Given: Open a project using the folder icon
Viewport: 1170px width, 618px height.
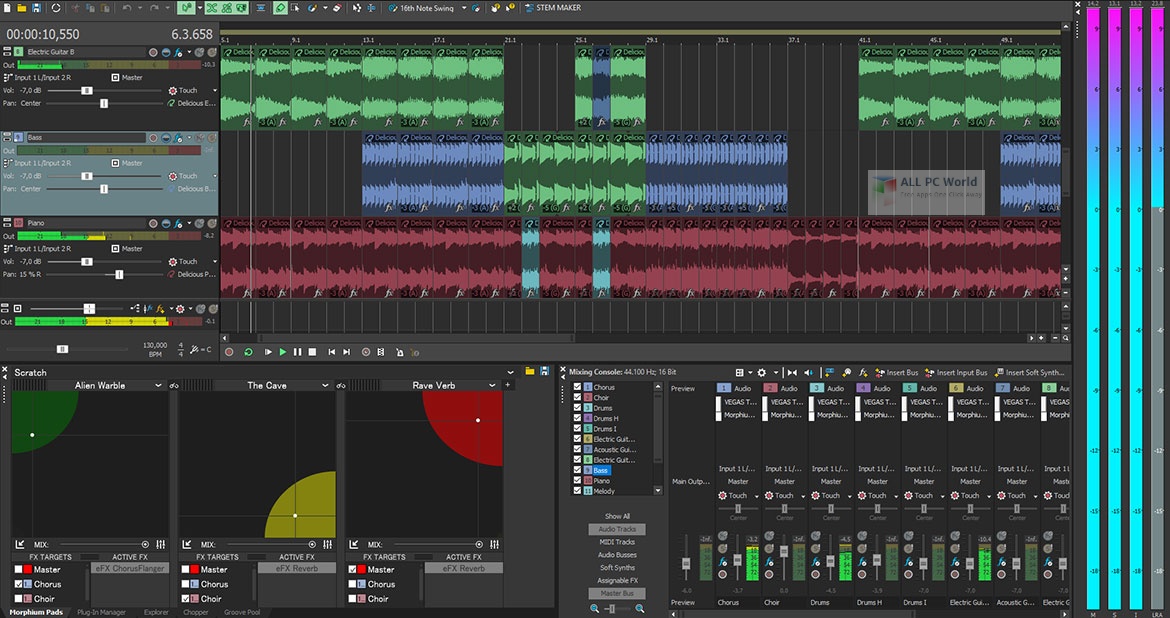Looking at the screenshot, I should click(22, 7).
